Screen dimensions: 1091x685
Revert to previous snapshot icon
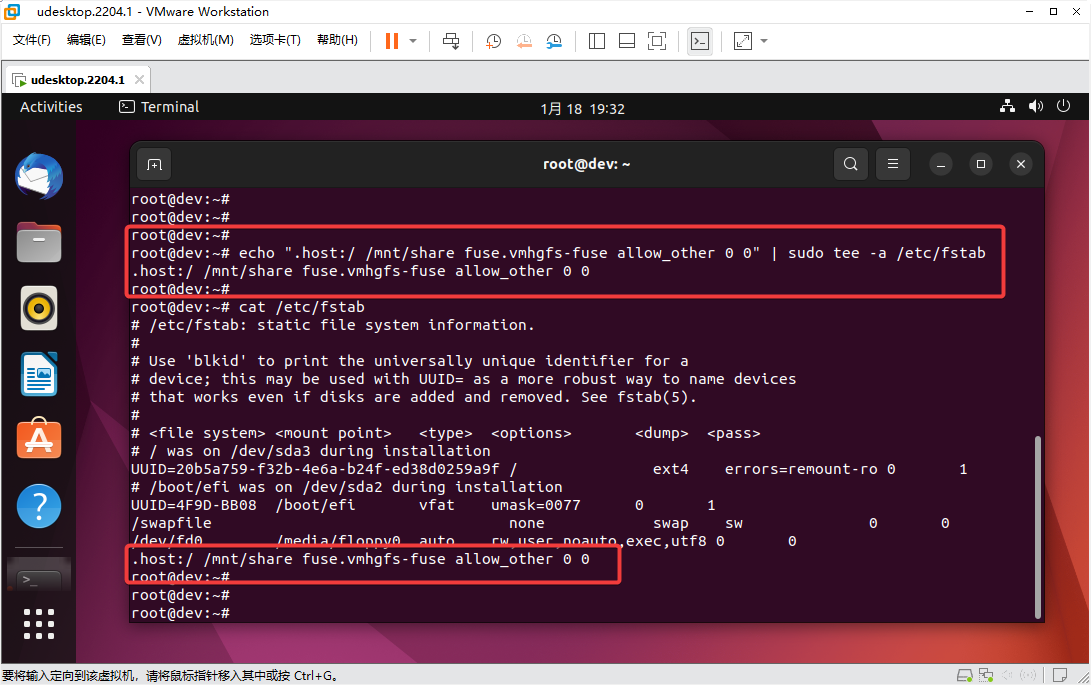point(524,41)
